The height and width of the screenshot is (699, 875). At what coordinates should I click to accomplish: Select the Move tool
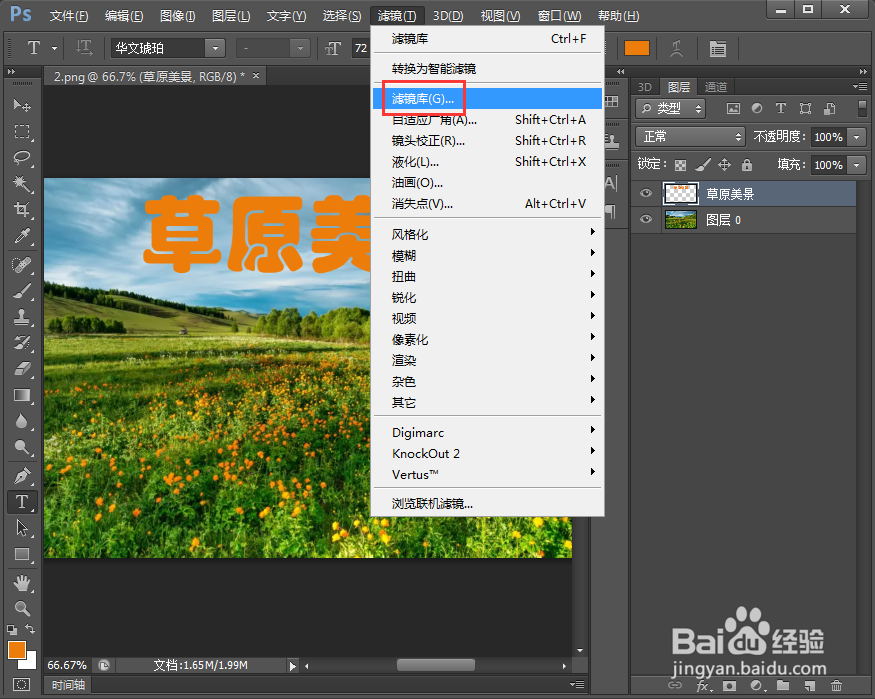point(23,103)
